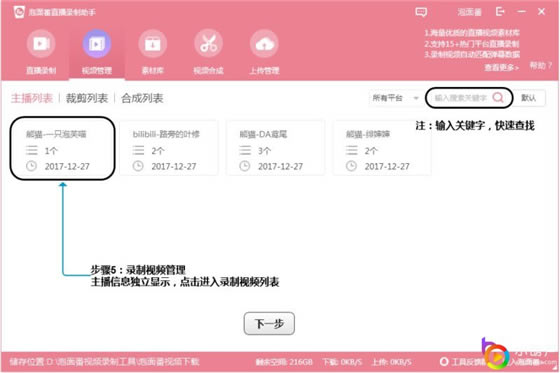Open the 熊猫-DA streamer card with 3个

[276, 148]
